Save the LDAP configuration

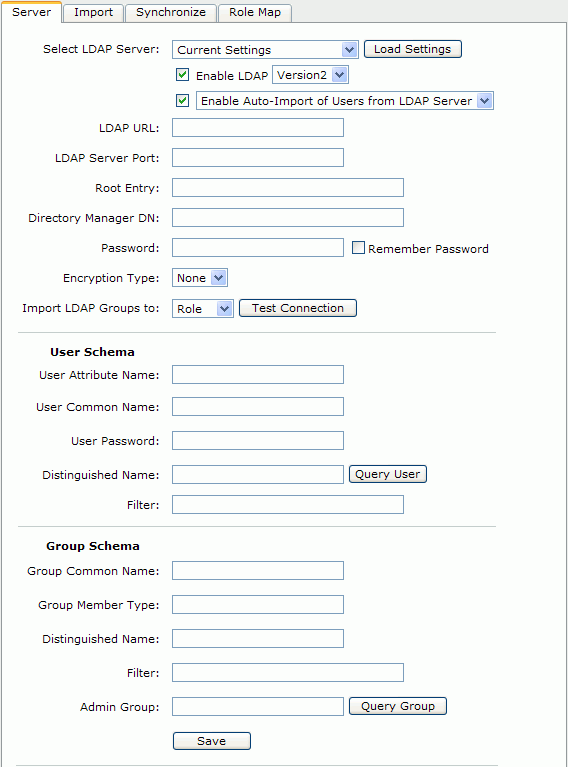[x=212, y=741]
